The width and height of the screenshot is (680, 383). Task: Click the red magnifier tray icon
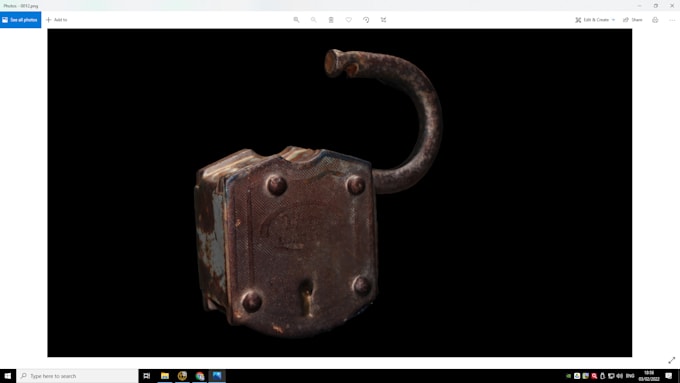(x=594, y=376)
